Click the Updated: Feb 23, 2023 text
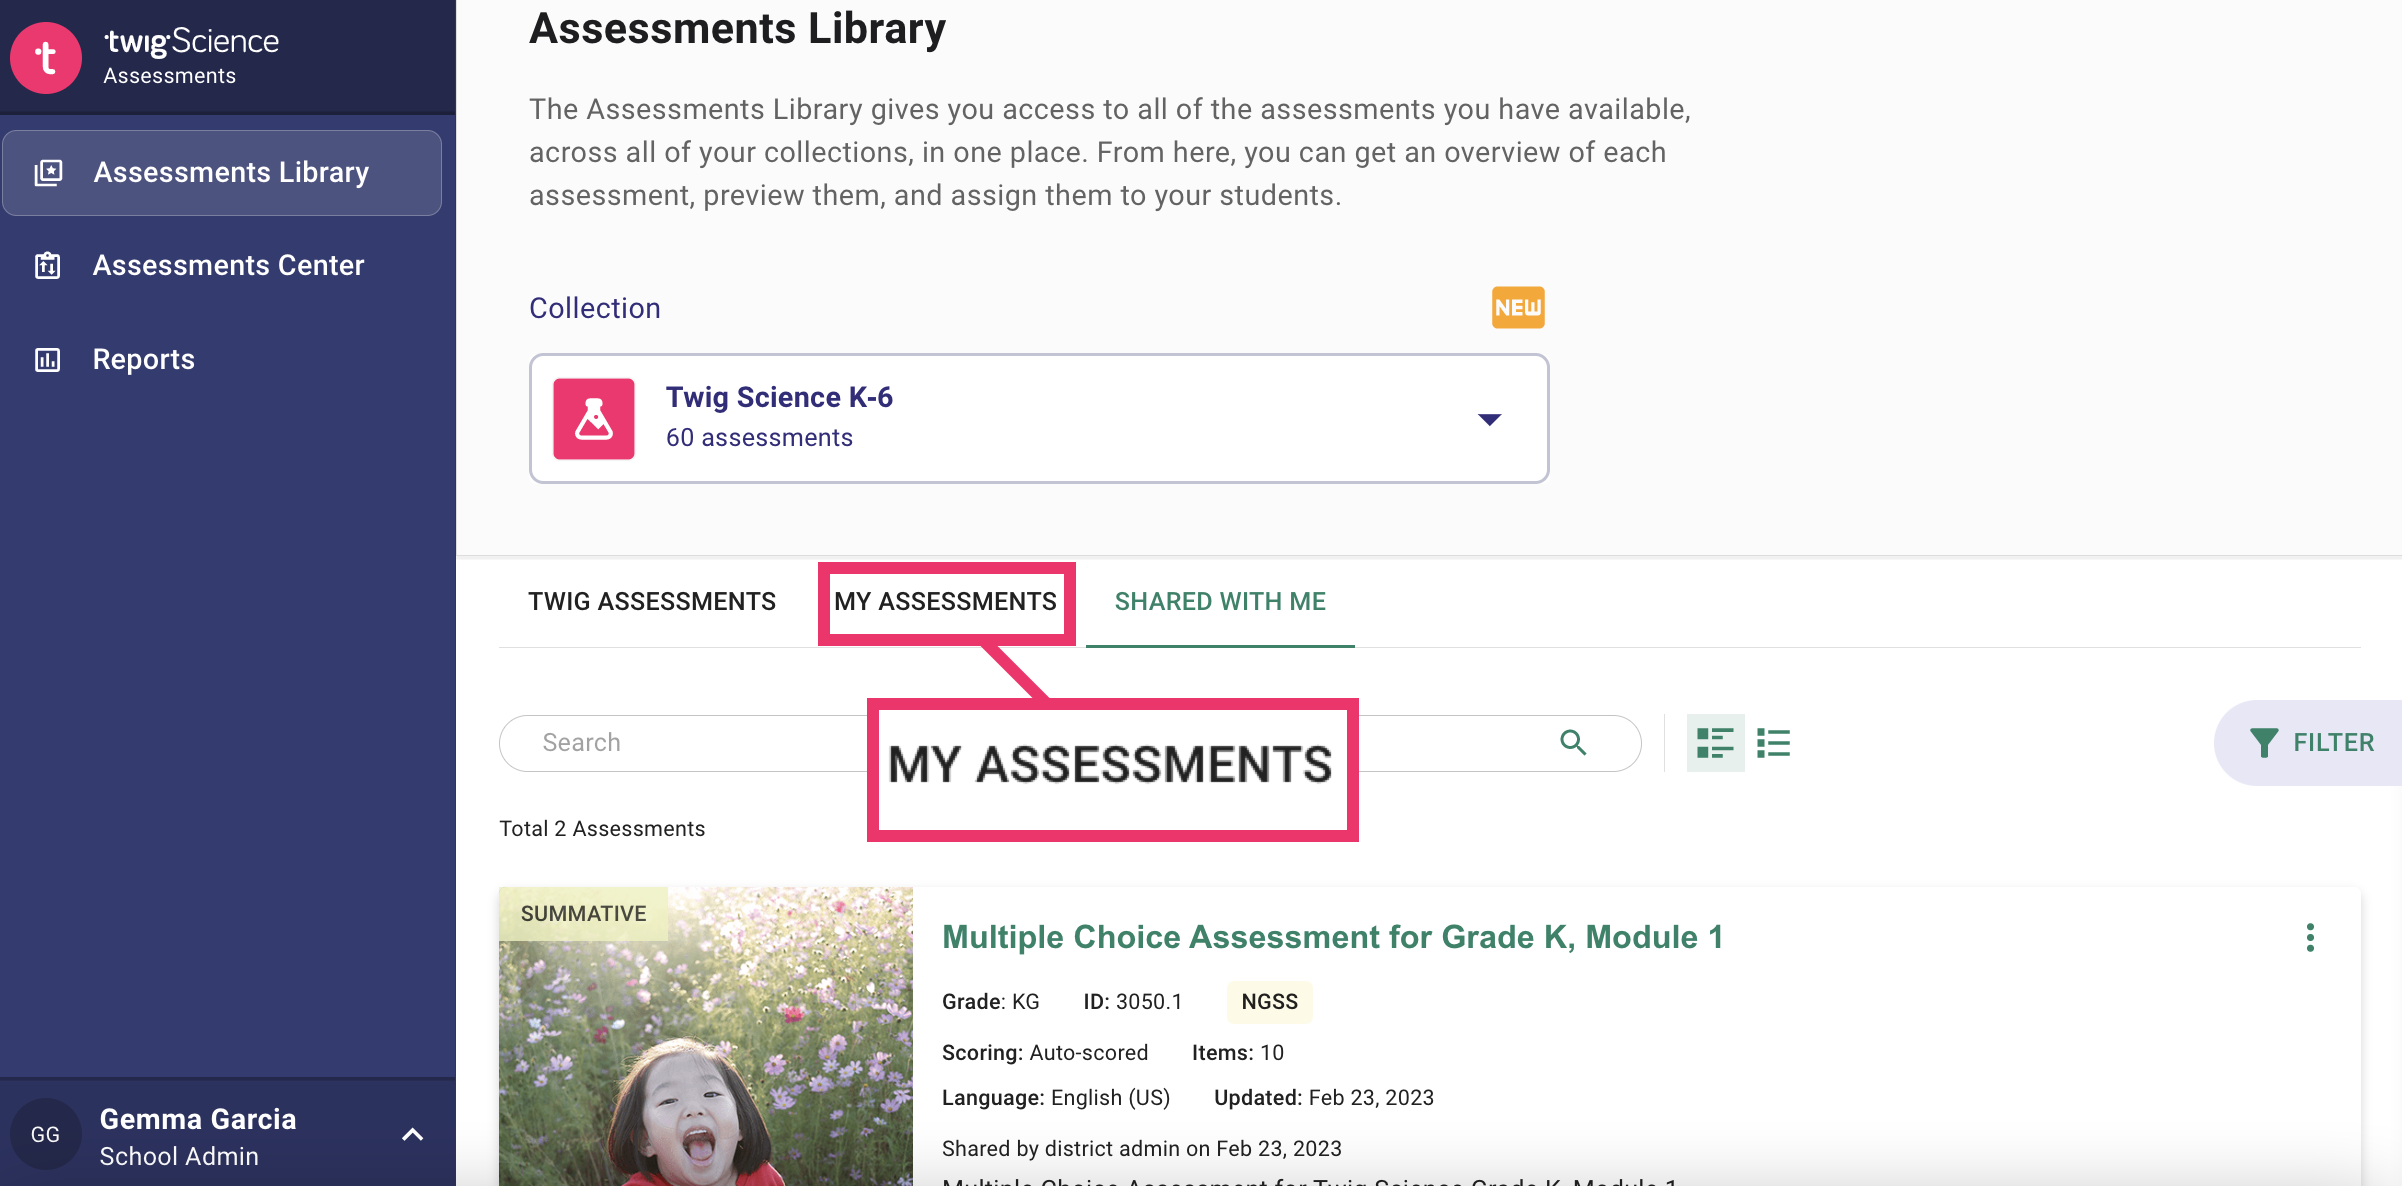This screenshot has height=1186, width=2402. (x=1323, y=1098)
